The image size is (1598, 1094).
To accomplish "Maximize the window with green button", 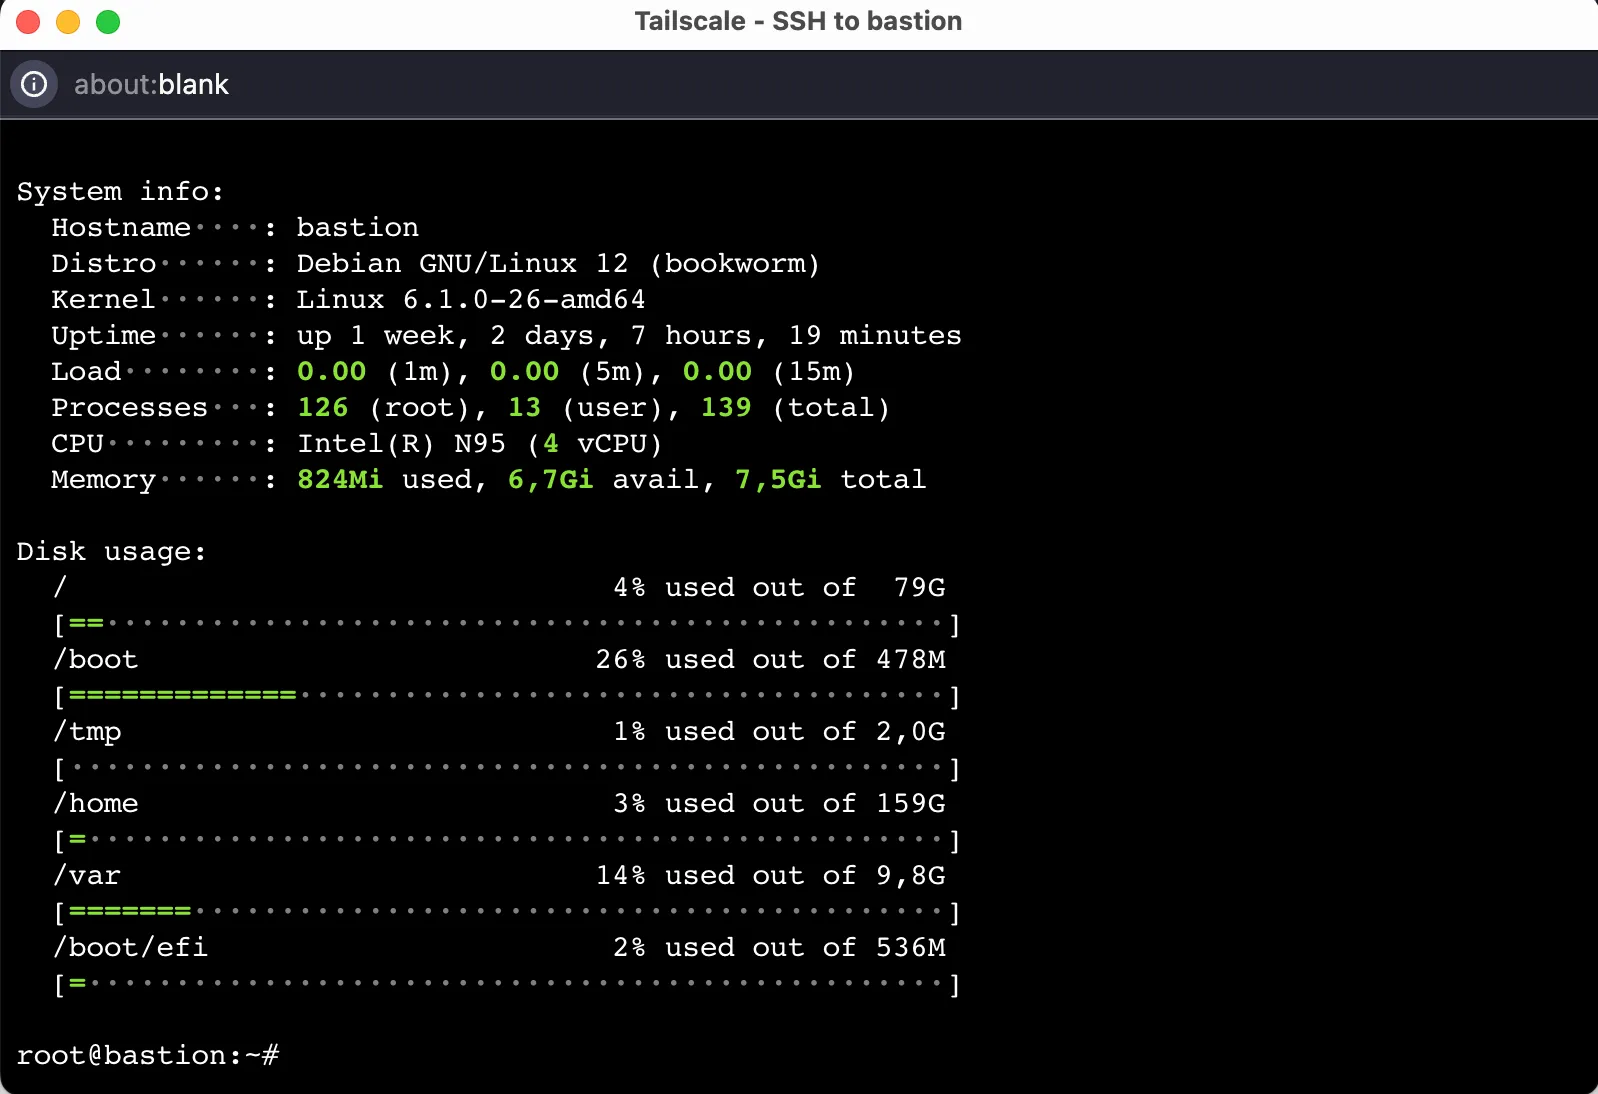I will click(x=108, y=22).
